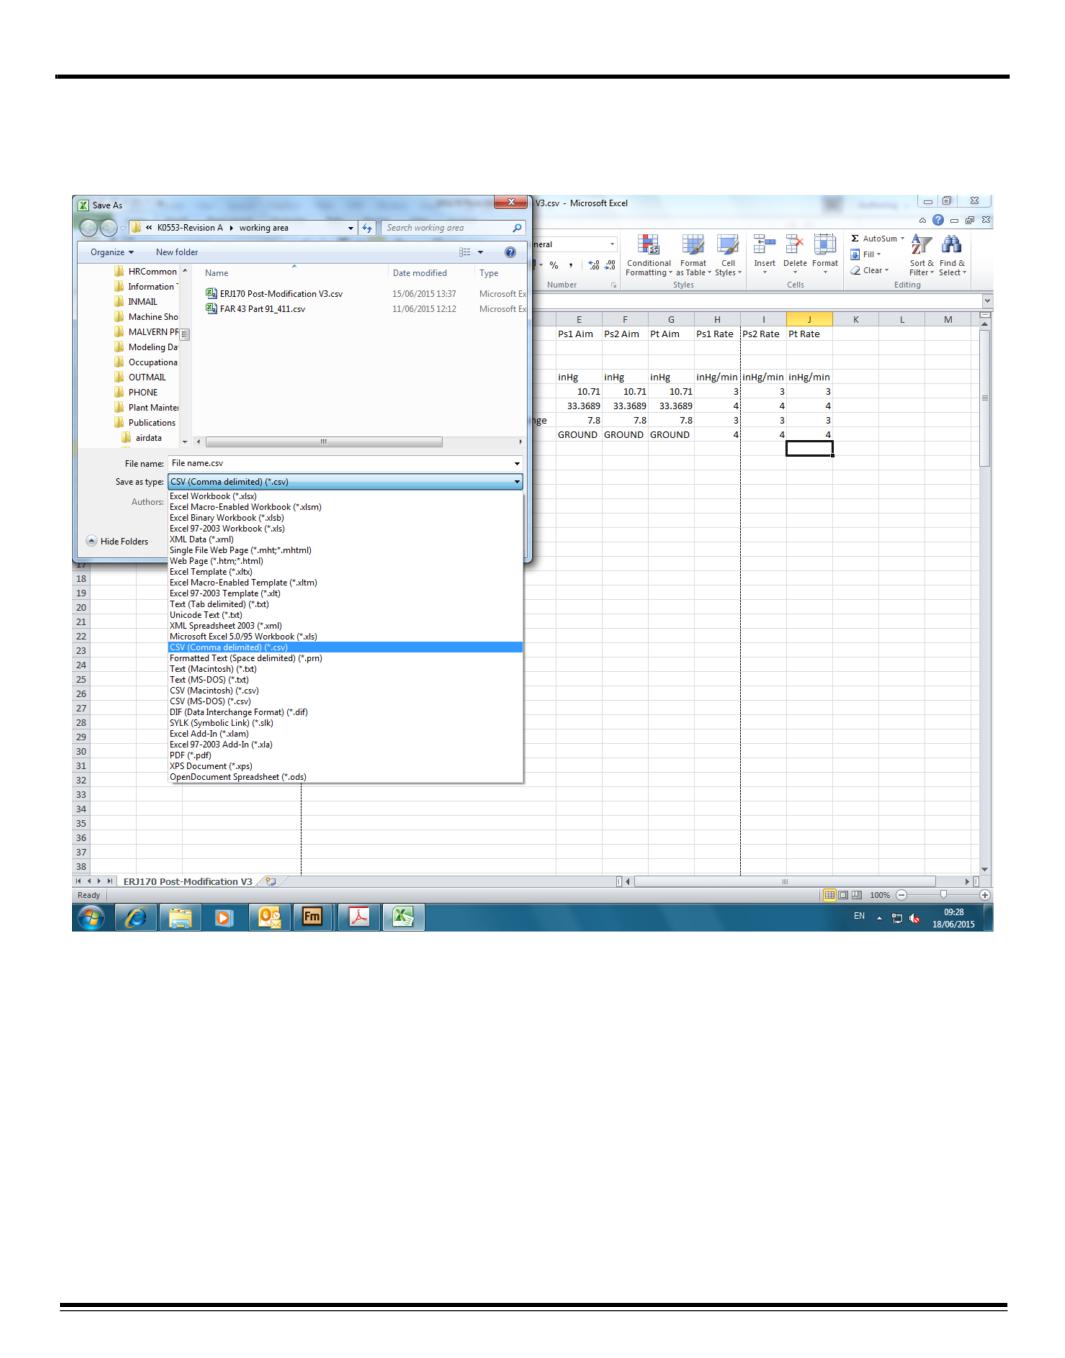Image resolution: width=1065 pixels, height=1358 pixels.
Task: Select the ERJ170 Post-Modification V3 sheet tab
Action: pos(187,881)
